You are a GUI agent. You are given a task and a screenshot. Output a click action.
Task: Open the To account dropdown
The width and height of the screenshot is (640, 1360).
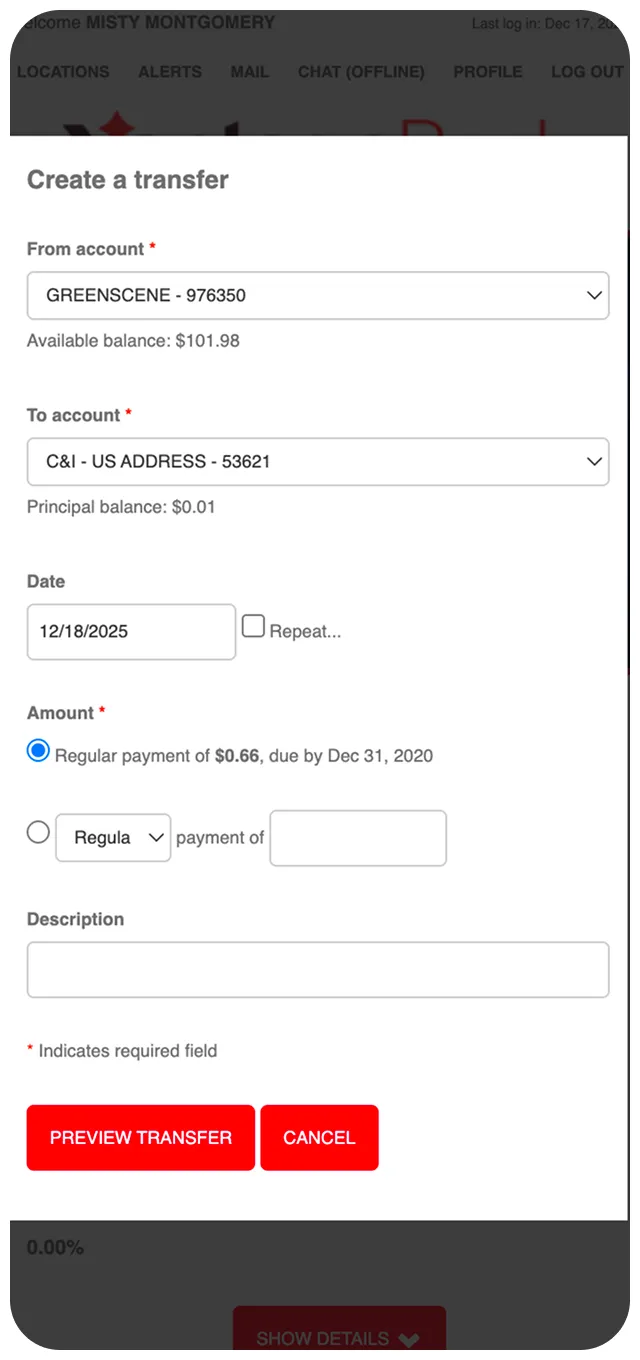click(x=317, y=462)
